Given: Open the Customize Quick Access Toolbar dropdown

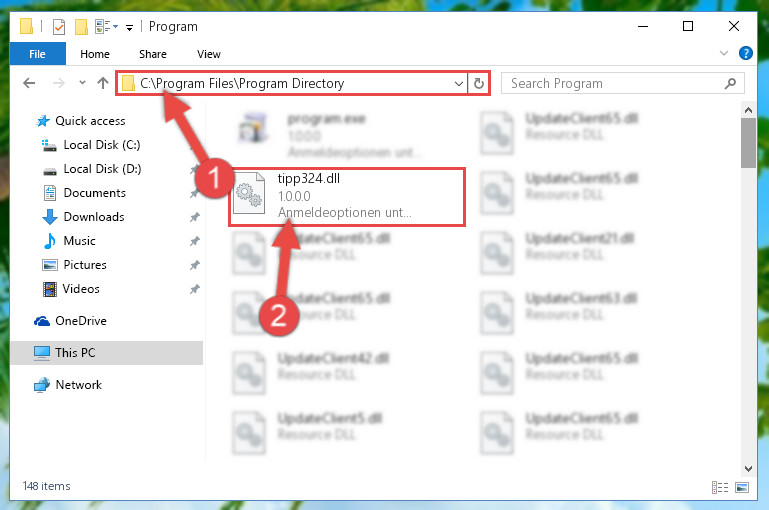Looking at the screenshot, I should (x=129, y=28).
